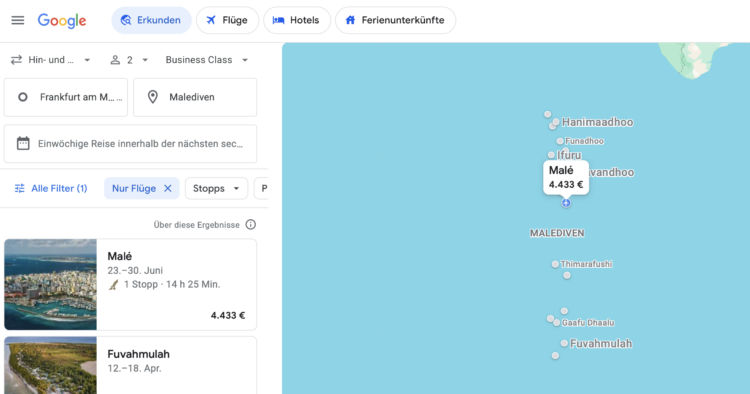Switch to the Erkunden tab
The width and height of the screenshot is (750, 394).
(x=151, y=20)
